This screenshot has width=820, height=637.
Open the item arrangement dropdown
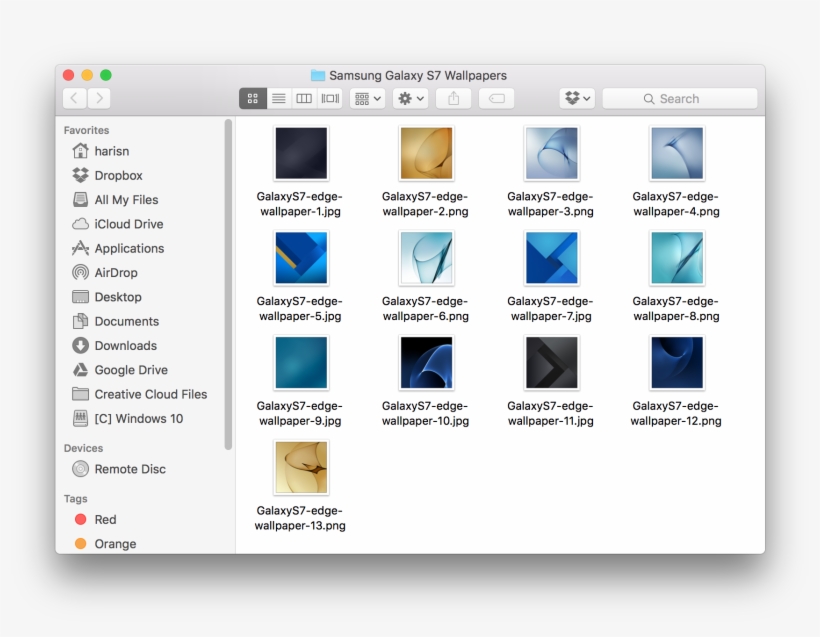(367, 98)
